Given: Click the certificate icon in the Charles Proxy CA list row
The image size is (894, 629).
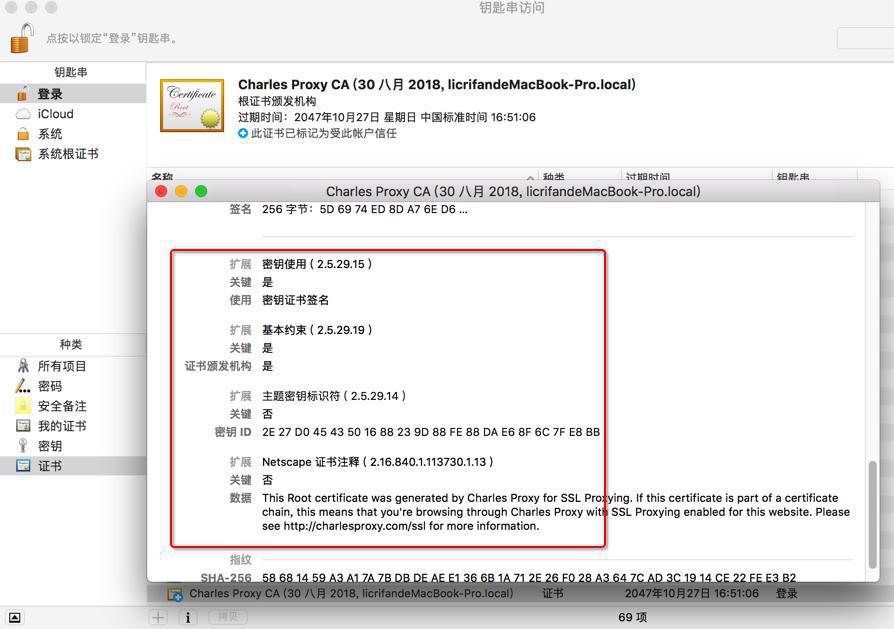Looking at the screenshot, I should coord(174,594).
